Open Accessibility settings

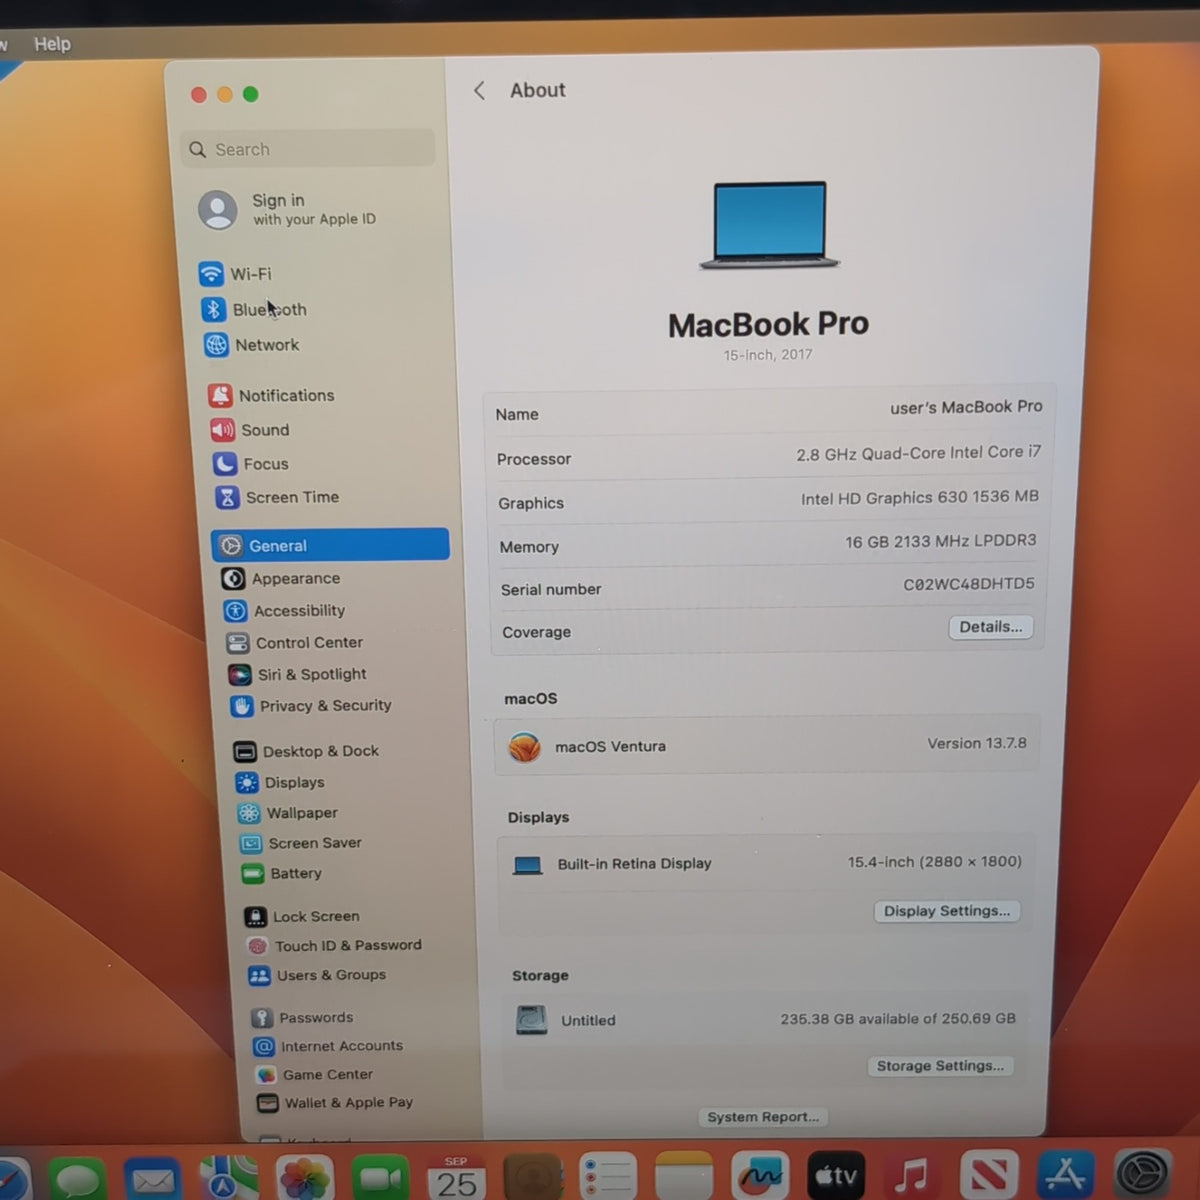point(285,610)
